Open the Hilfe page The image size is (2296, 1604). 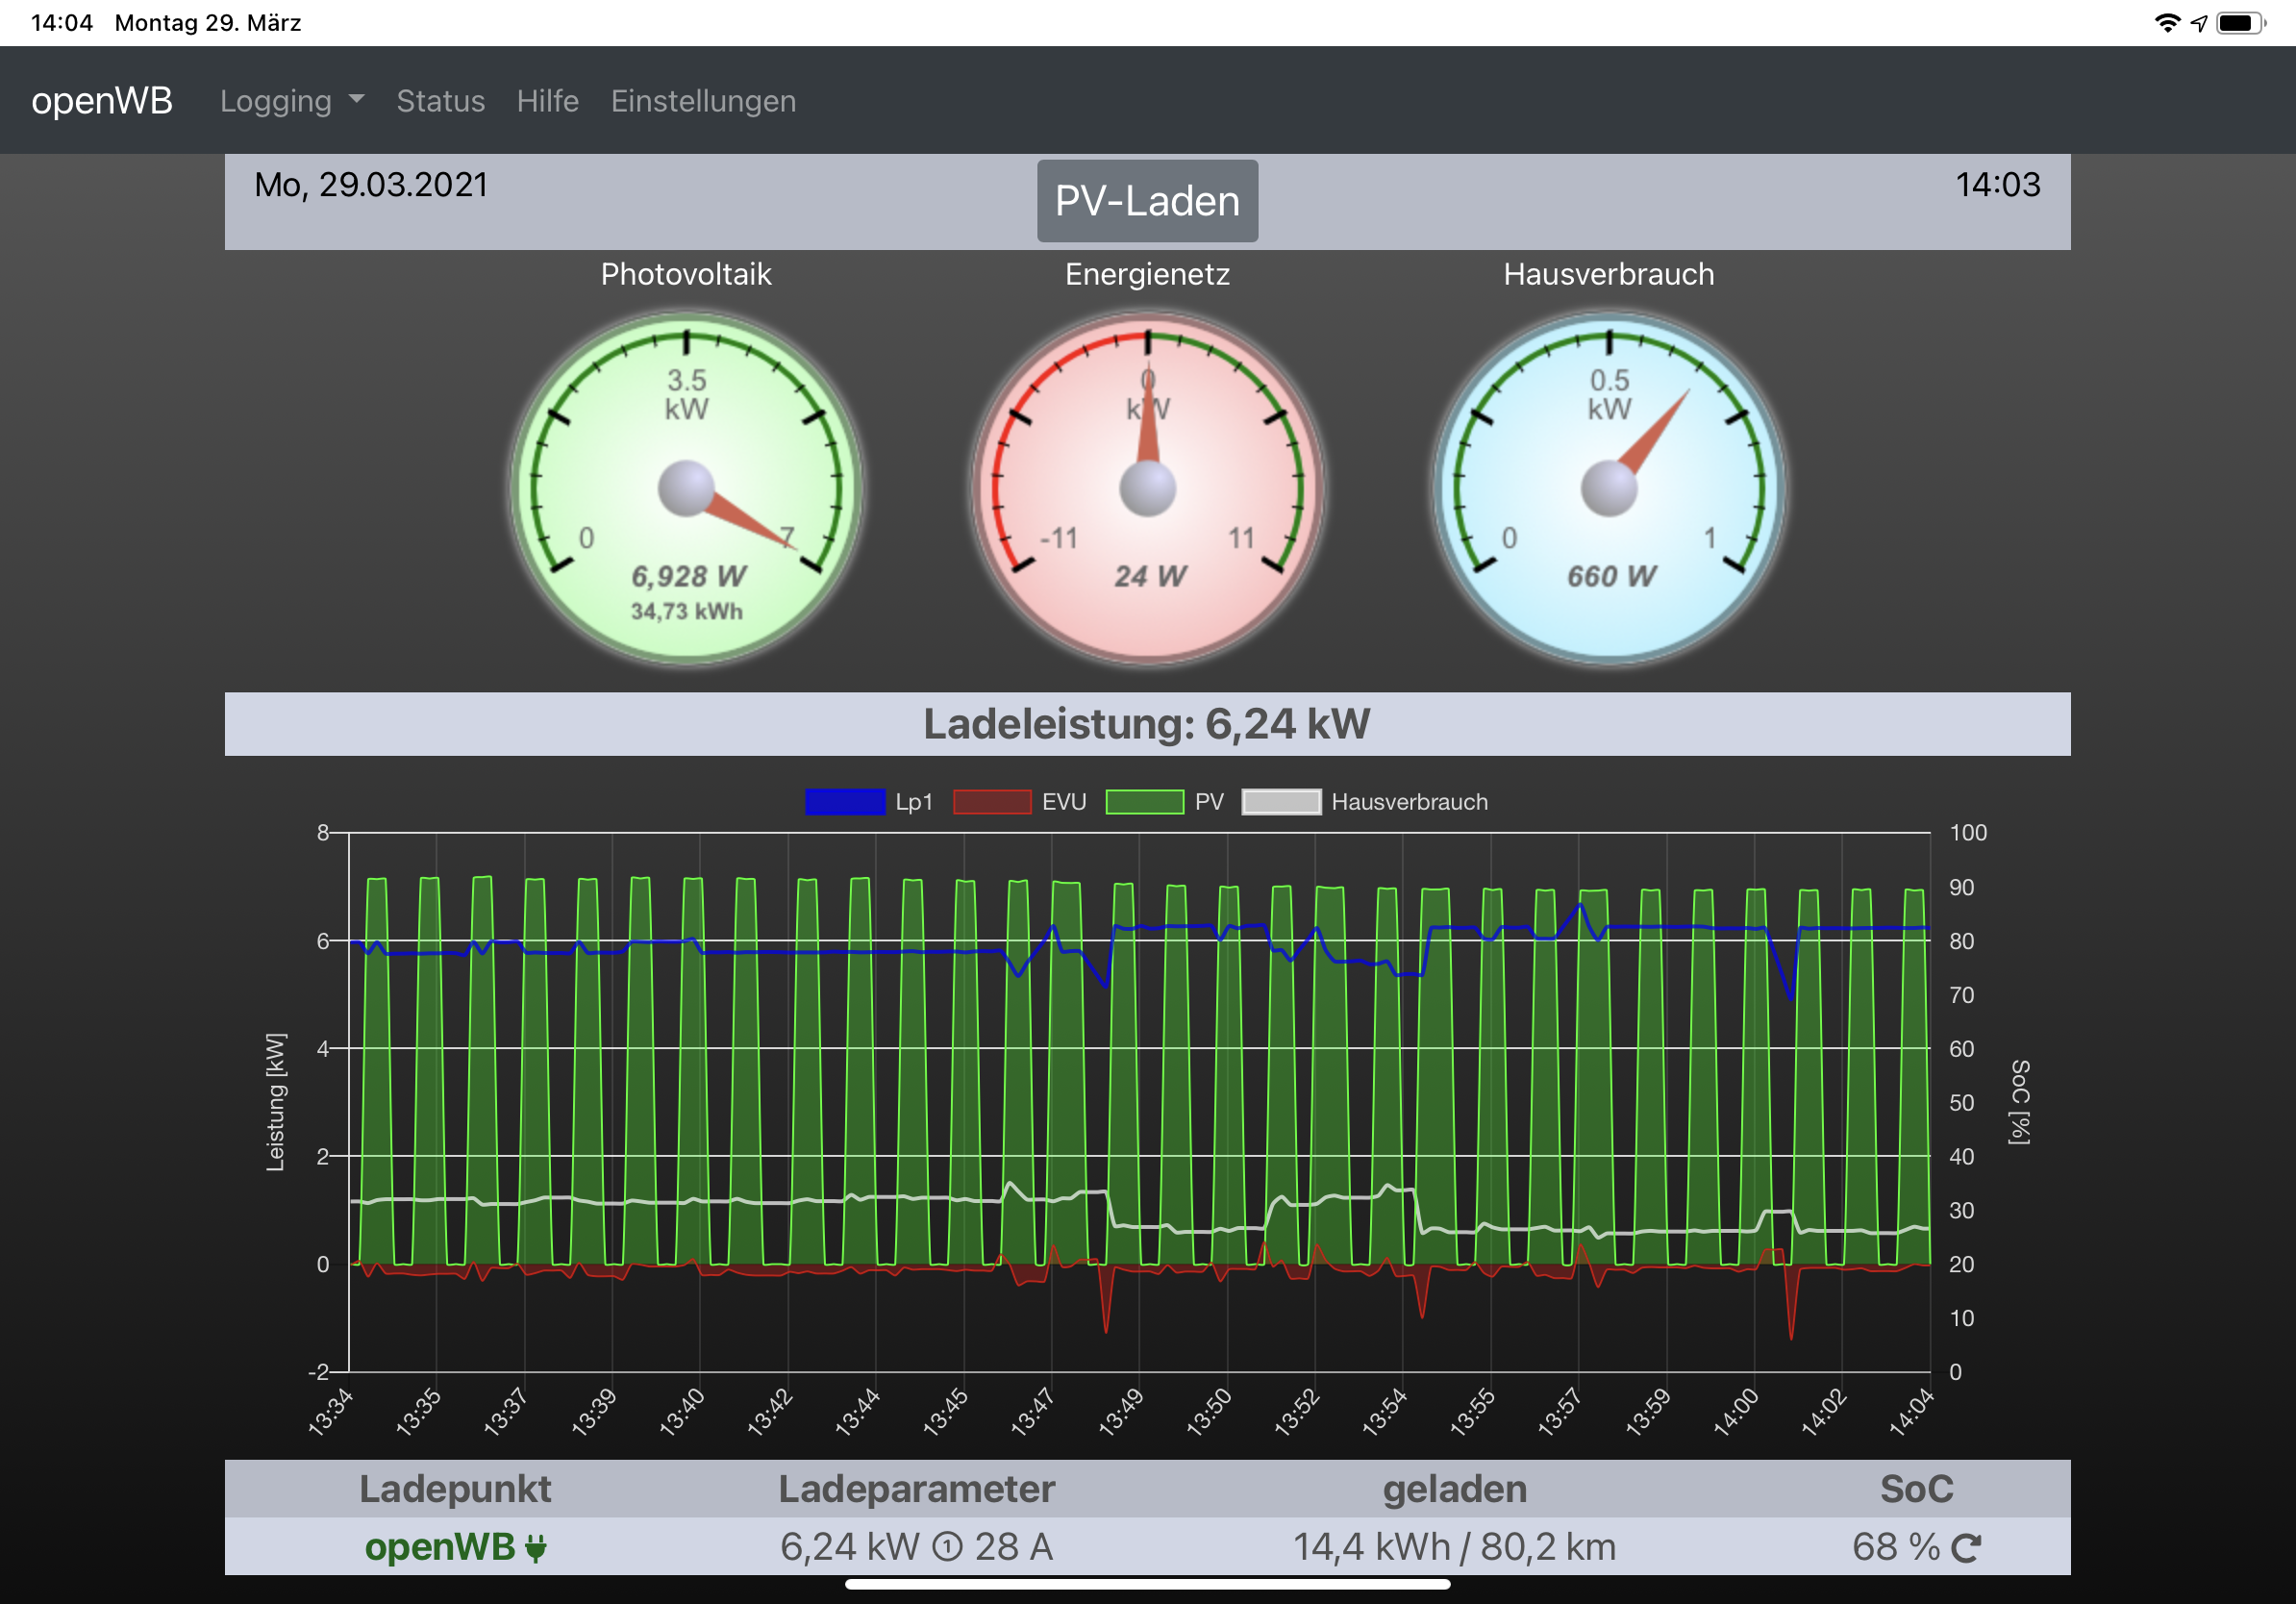coord(547,101)
